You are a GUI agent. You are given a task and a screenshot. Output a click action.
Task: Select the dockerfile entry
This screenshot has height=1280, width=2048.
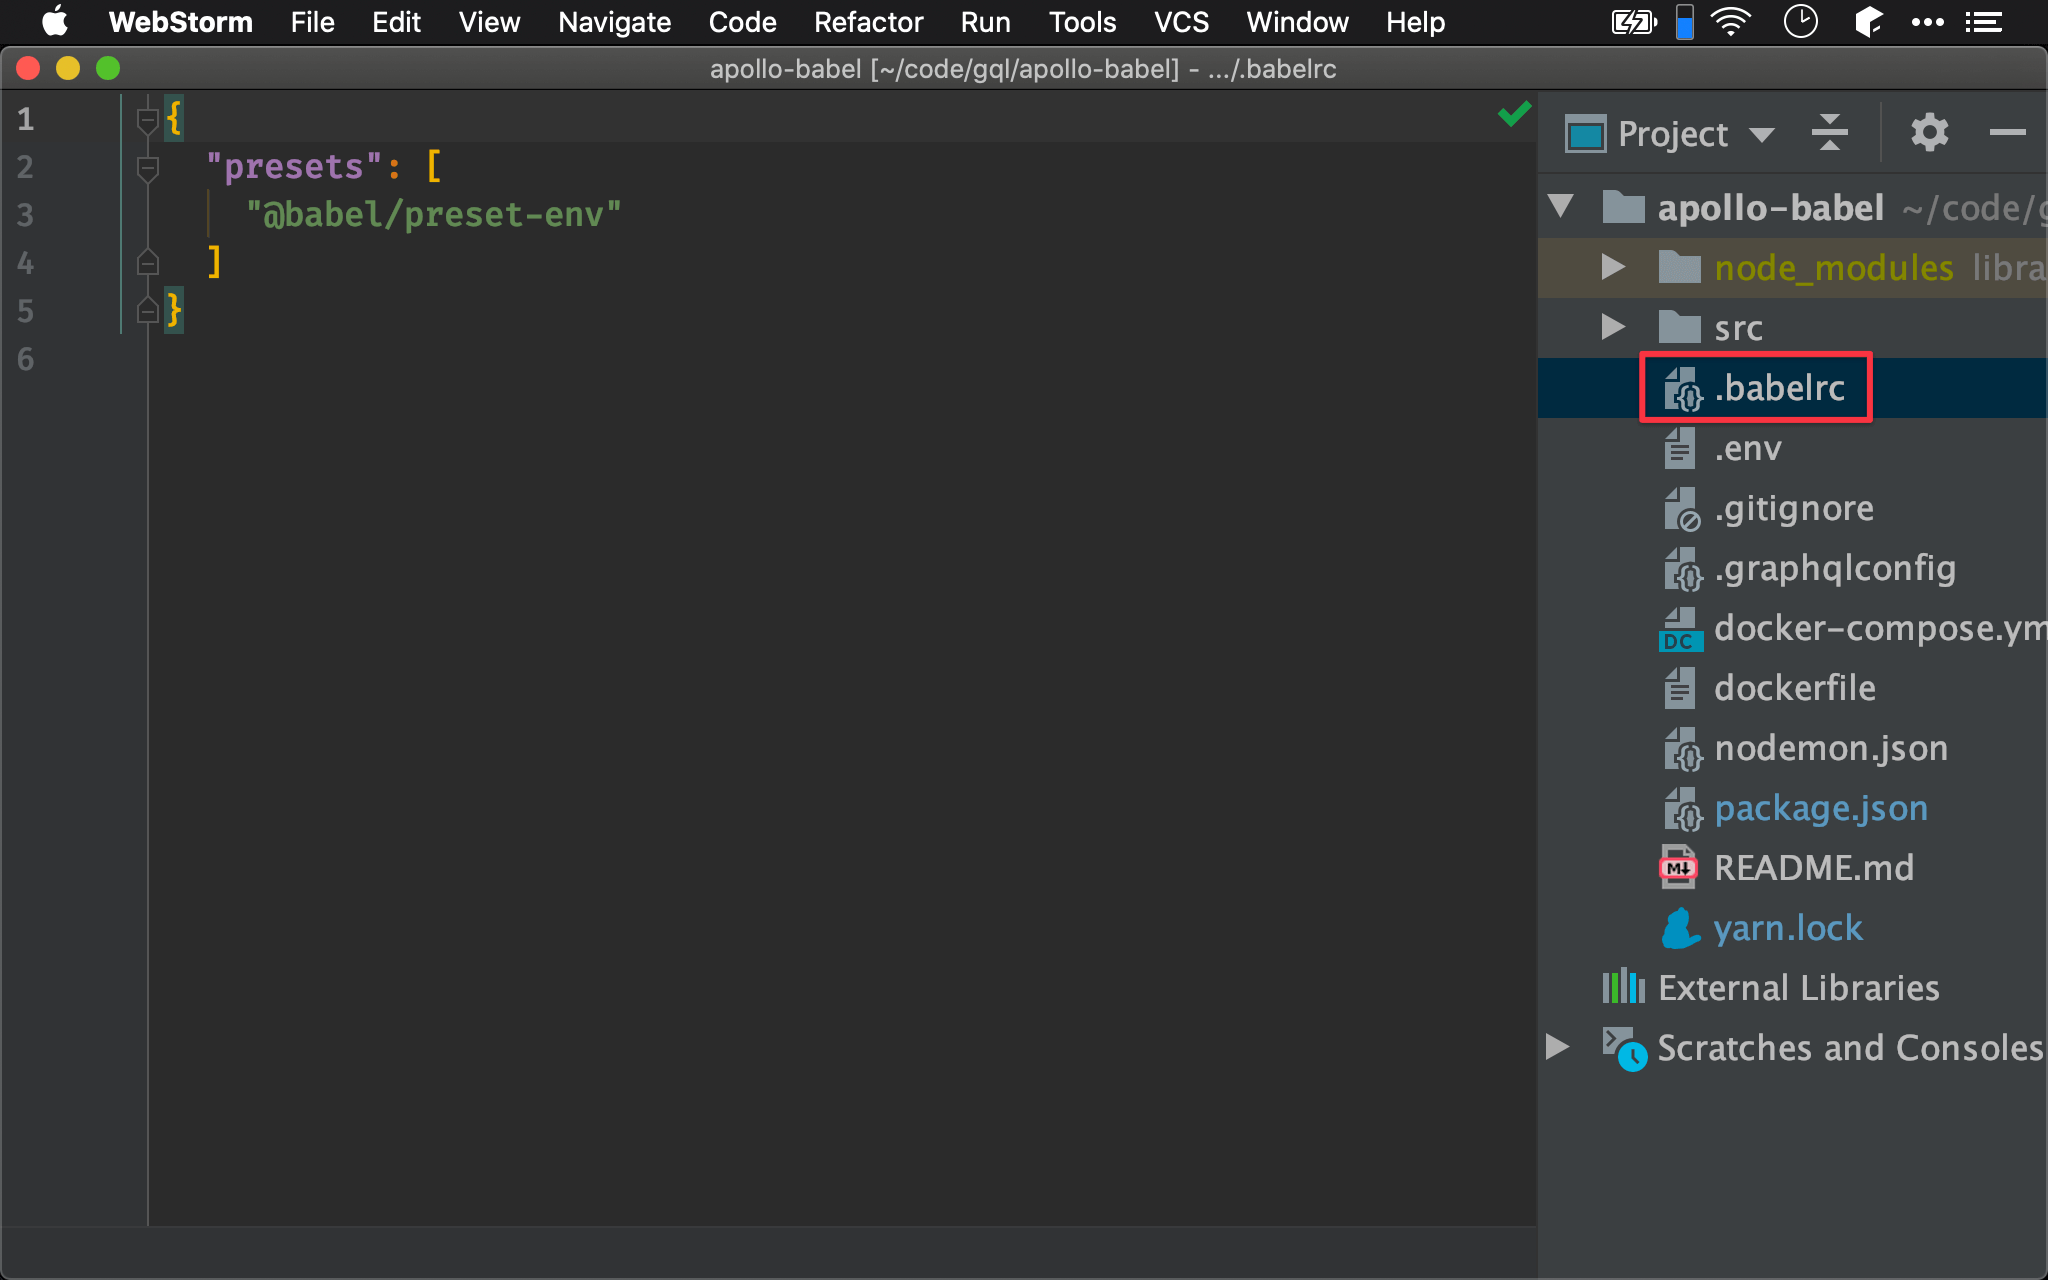point(1794,688)
